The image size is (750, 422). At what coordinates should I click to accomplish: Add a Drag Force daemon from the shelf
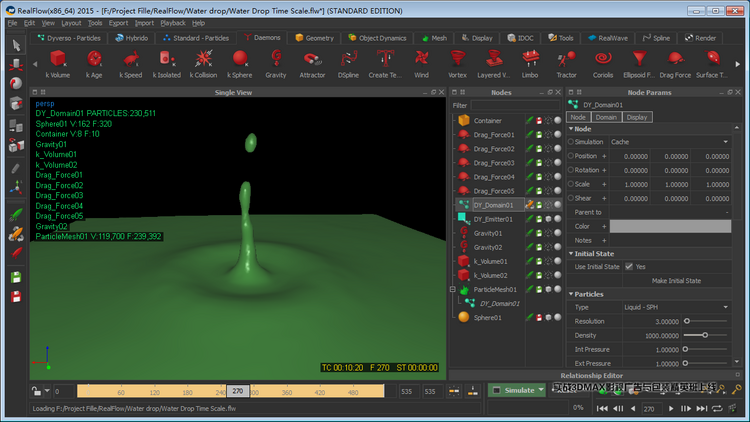[675, 64]
